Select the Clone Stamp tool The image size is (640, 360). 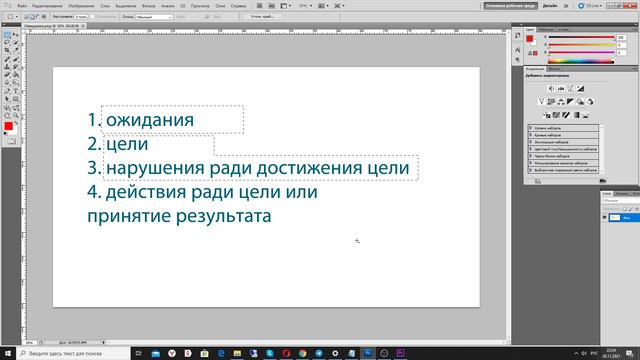(7, 67)
